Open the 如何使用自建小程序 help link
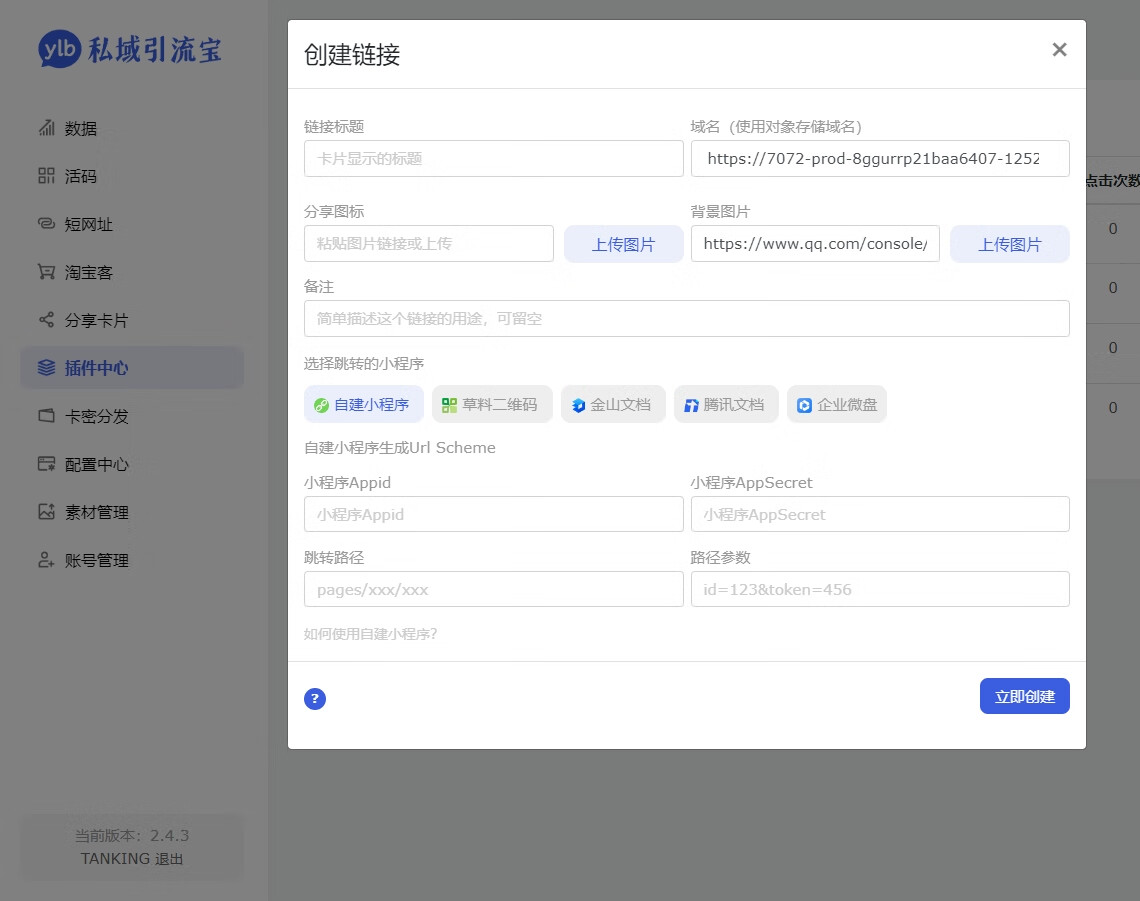The width and height of the screenshot is (1140, 901). tap(371, 634)
